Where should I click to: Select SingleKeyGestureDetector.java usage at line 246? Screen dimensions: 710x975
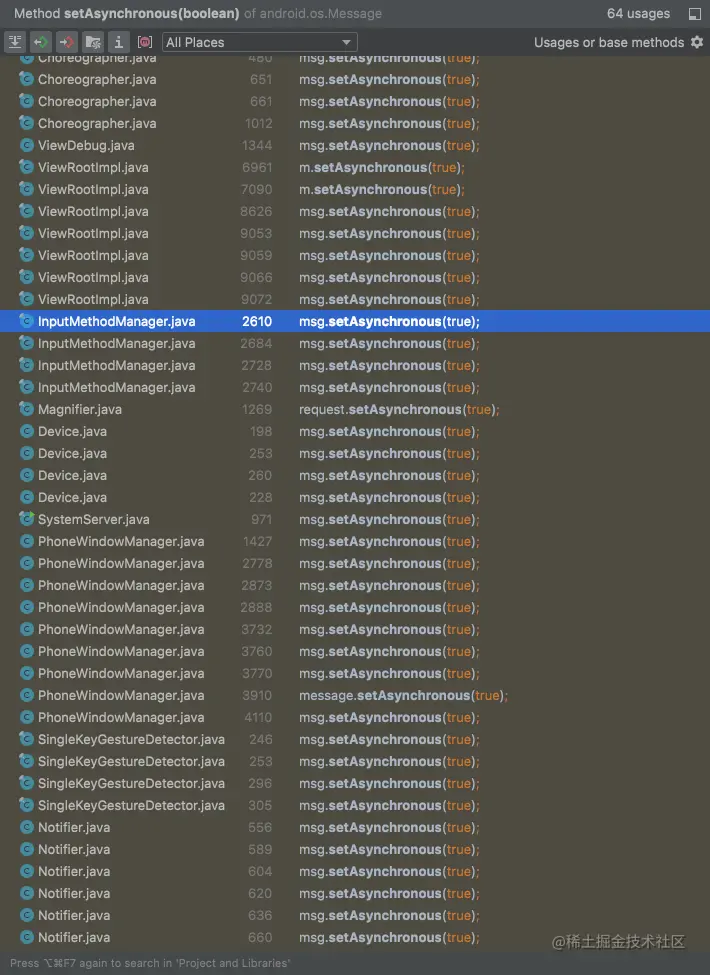pyautogui.click(x=355, y=740)
